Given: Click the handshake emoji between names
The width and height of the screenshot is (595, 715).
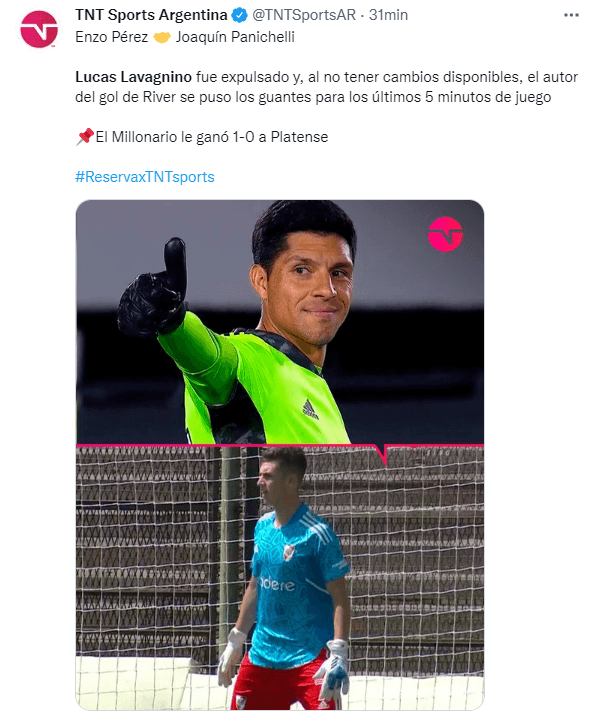Looking at the screenshot, I should (x=162, y=37).
